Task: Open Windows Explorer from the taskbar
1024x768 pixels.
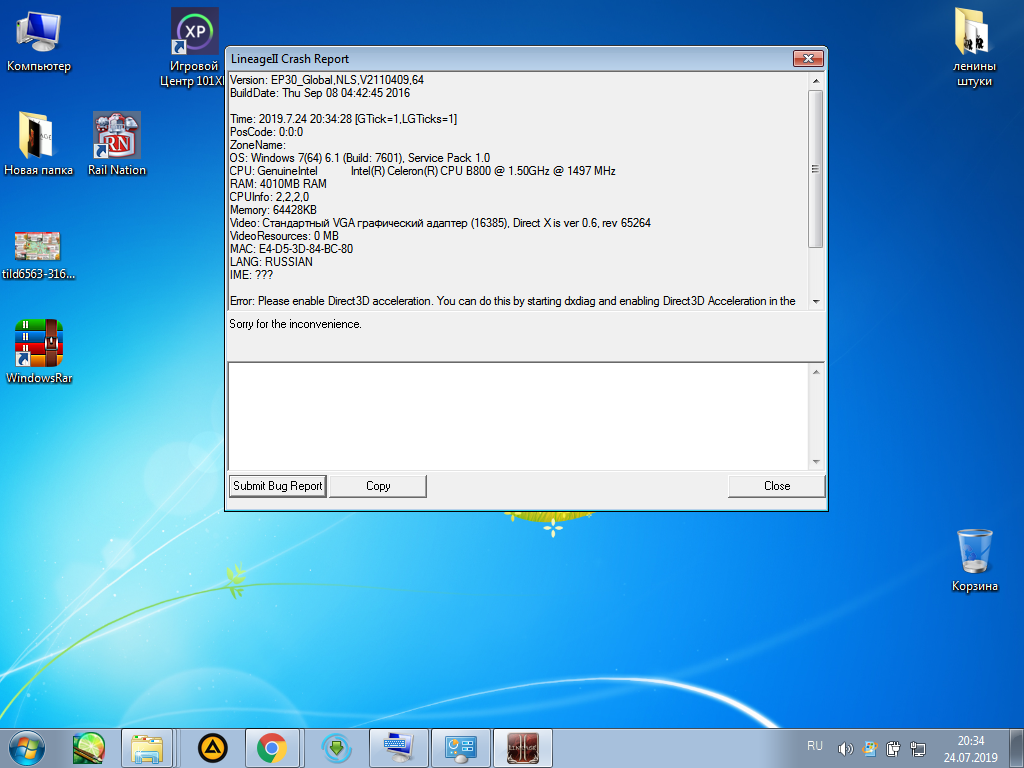Action: 147,747
